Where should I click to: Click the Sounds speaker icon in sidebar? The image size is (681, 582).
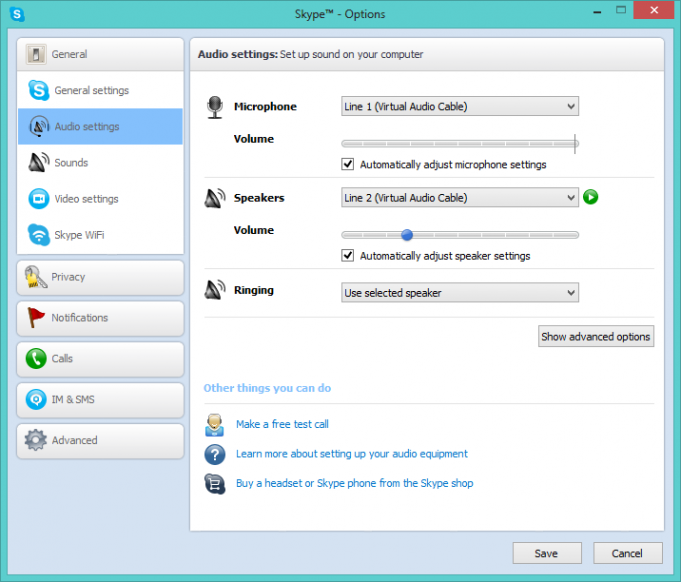[x=39, y=162]
